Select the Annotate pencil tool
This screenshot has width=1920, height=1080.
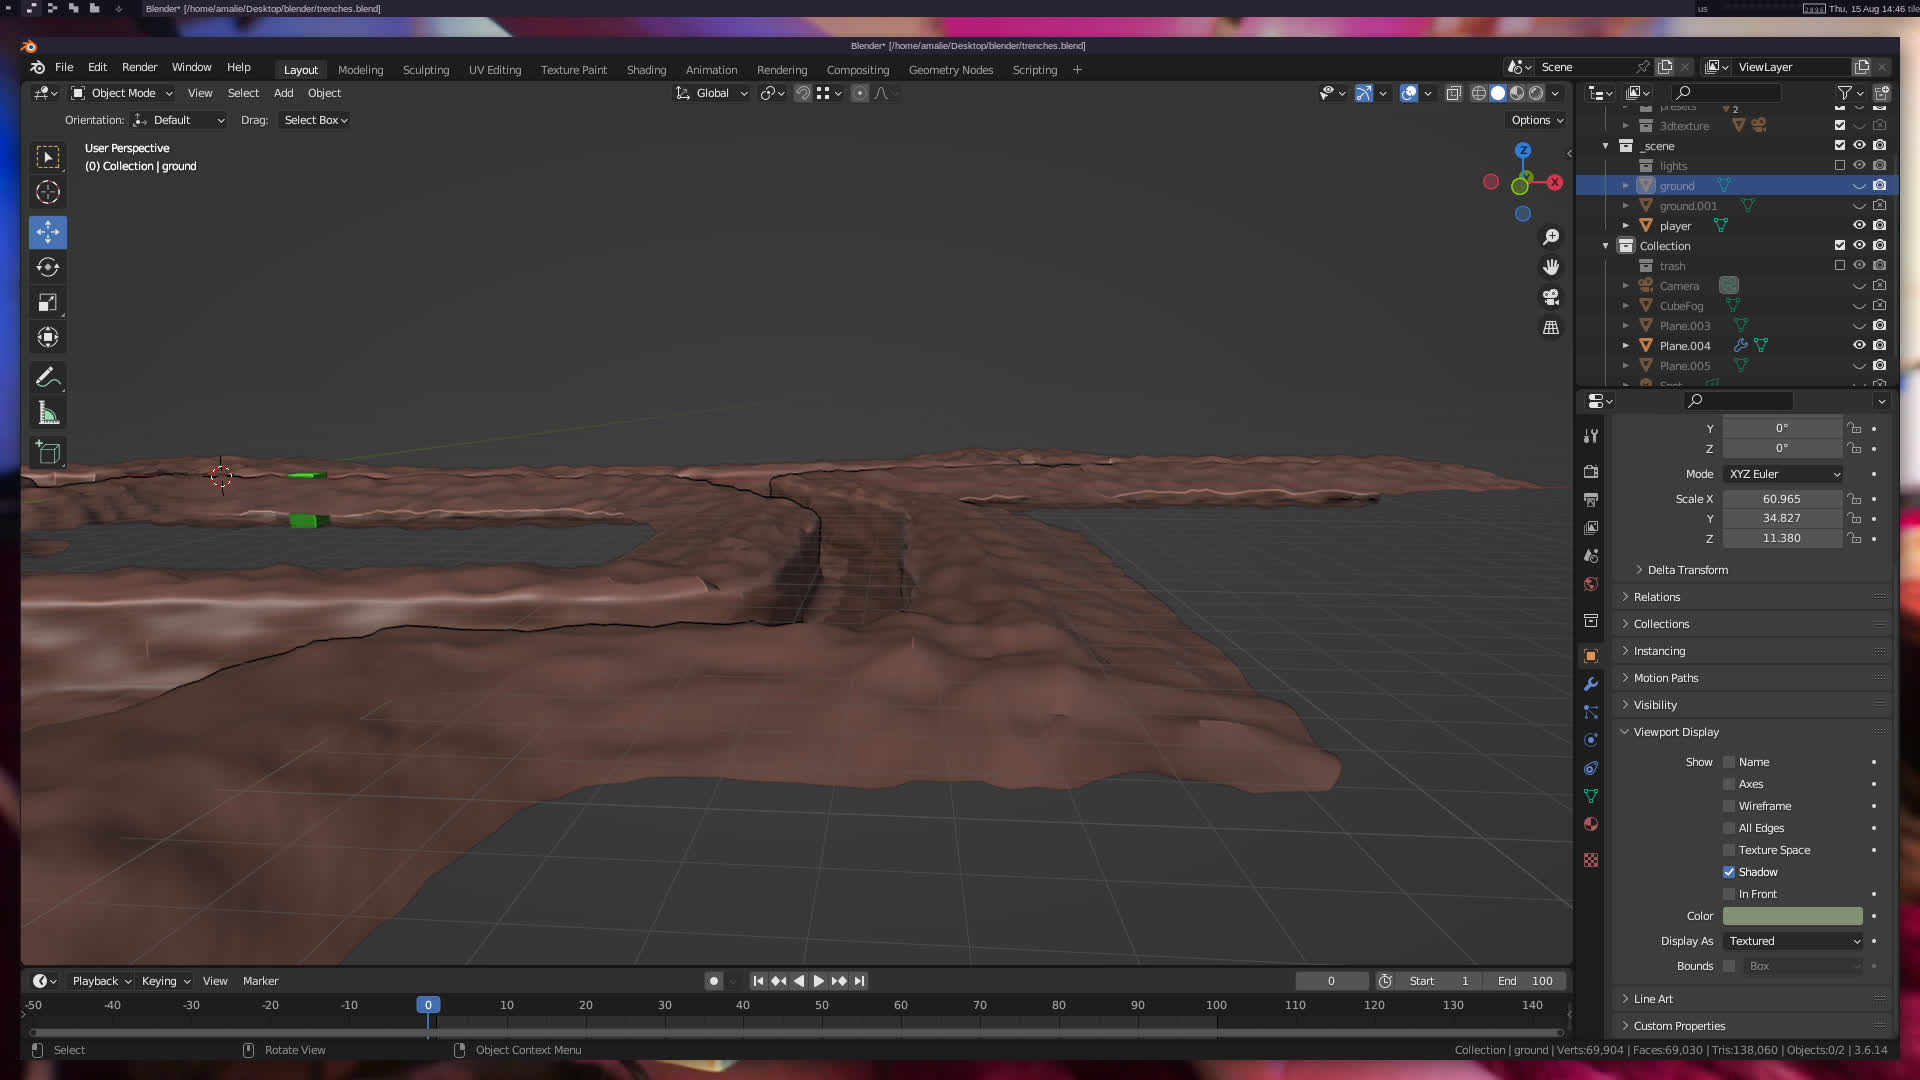pyautogui.click(x=47, y=378)
